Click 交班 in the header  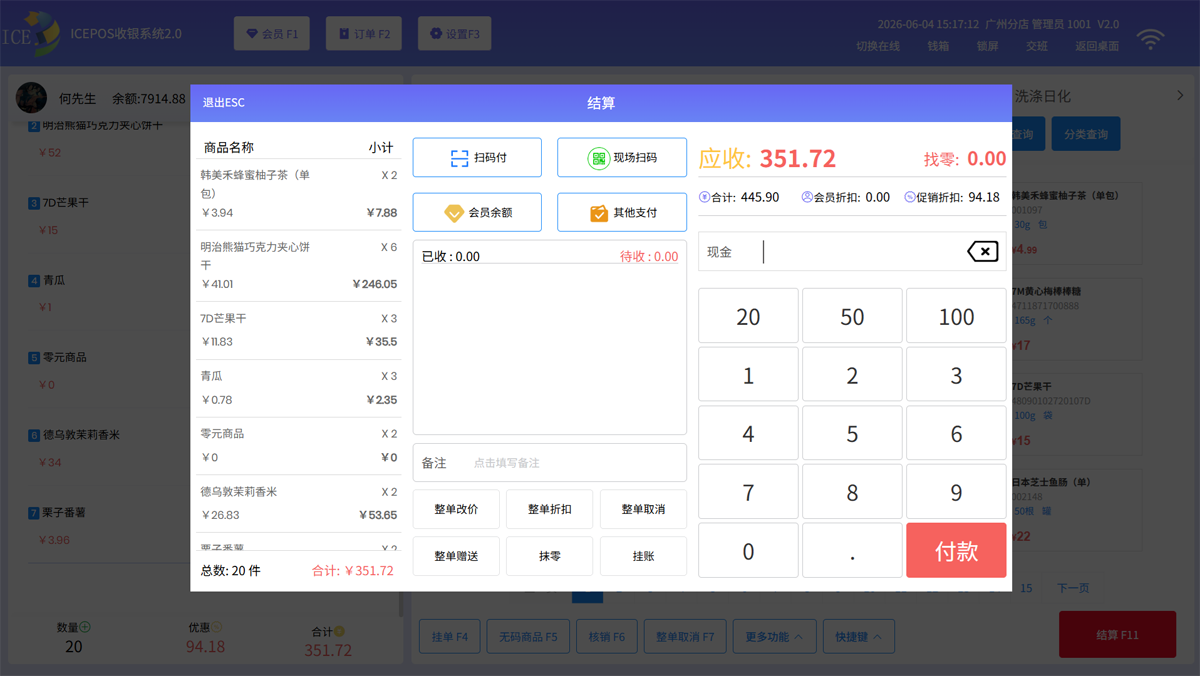1037,46
